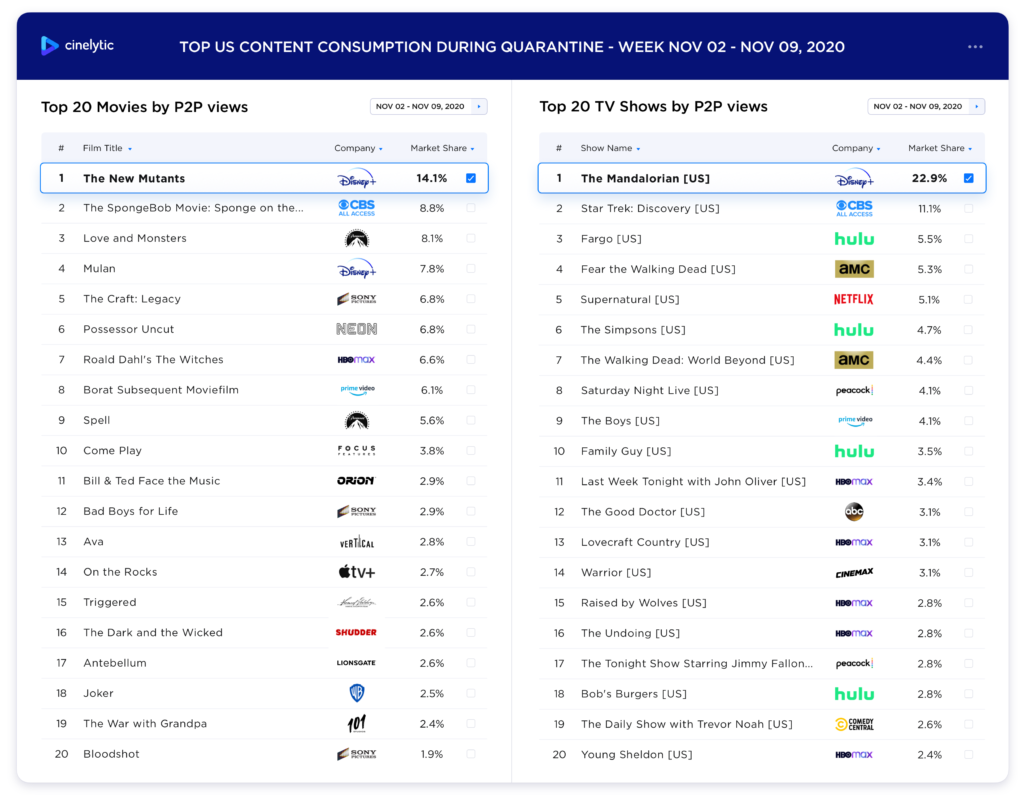The image size is (1024, 795).
Task: Click Sony Pictures logo for The Craft: Legacy
Action: pos(357,299)
